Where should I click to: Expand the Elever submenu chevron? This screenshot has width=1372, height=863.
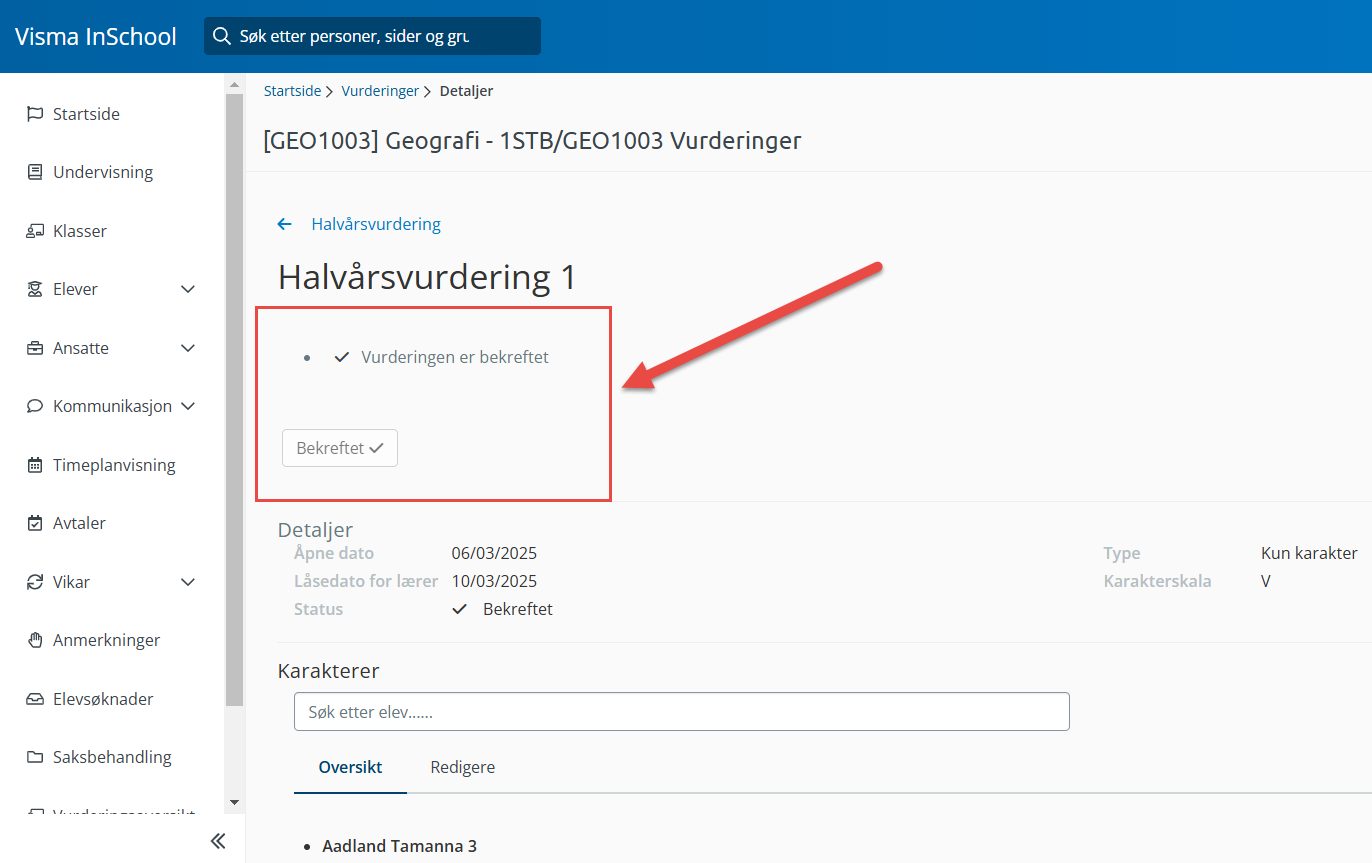point(187,289)
